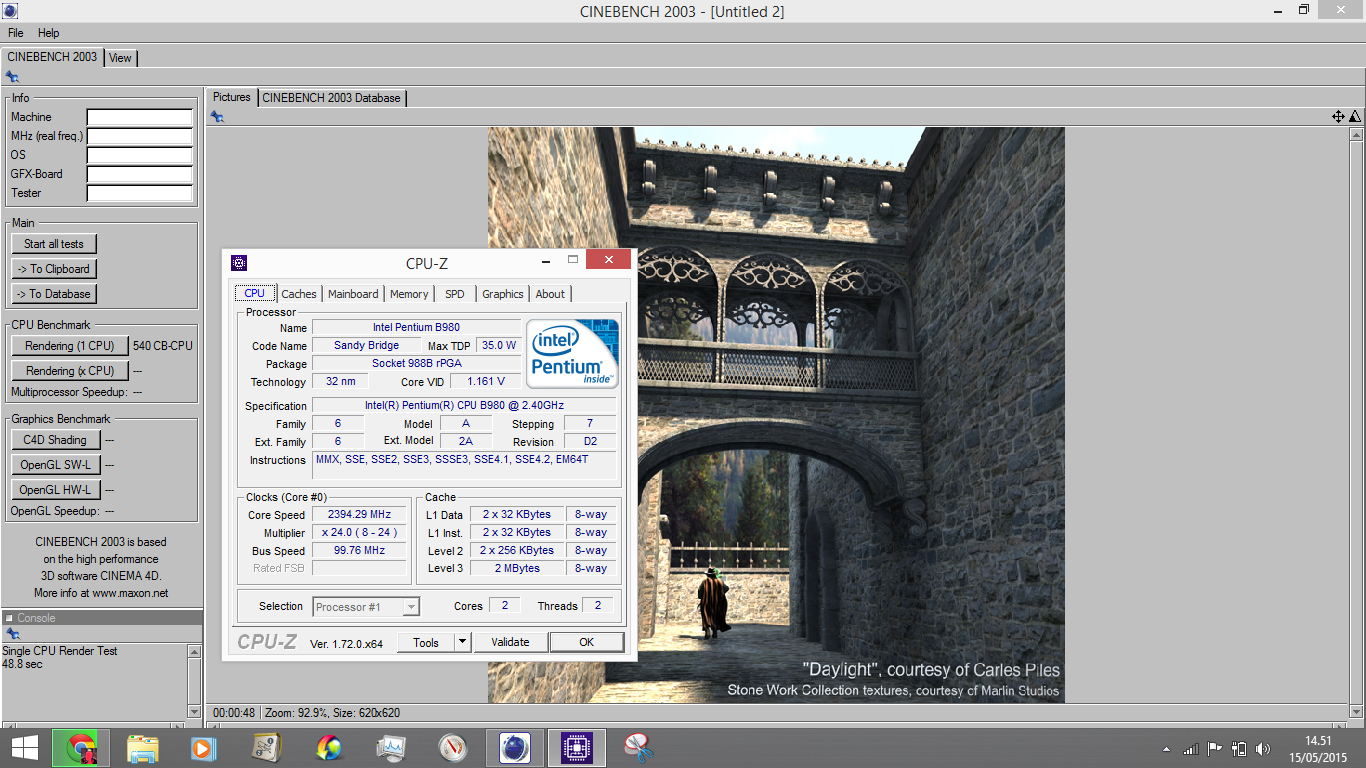Click the console scrollbar up arrow
This screenshot has width=1366, height=768.
(x=194, y=651)
